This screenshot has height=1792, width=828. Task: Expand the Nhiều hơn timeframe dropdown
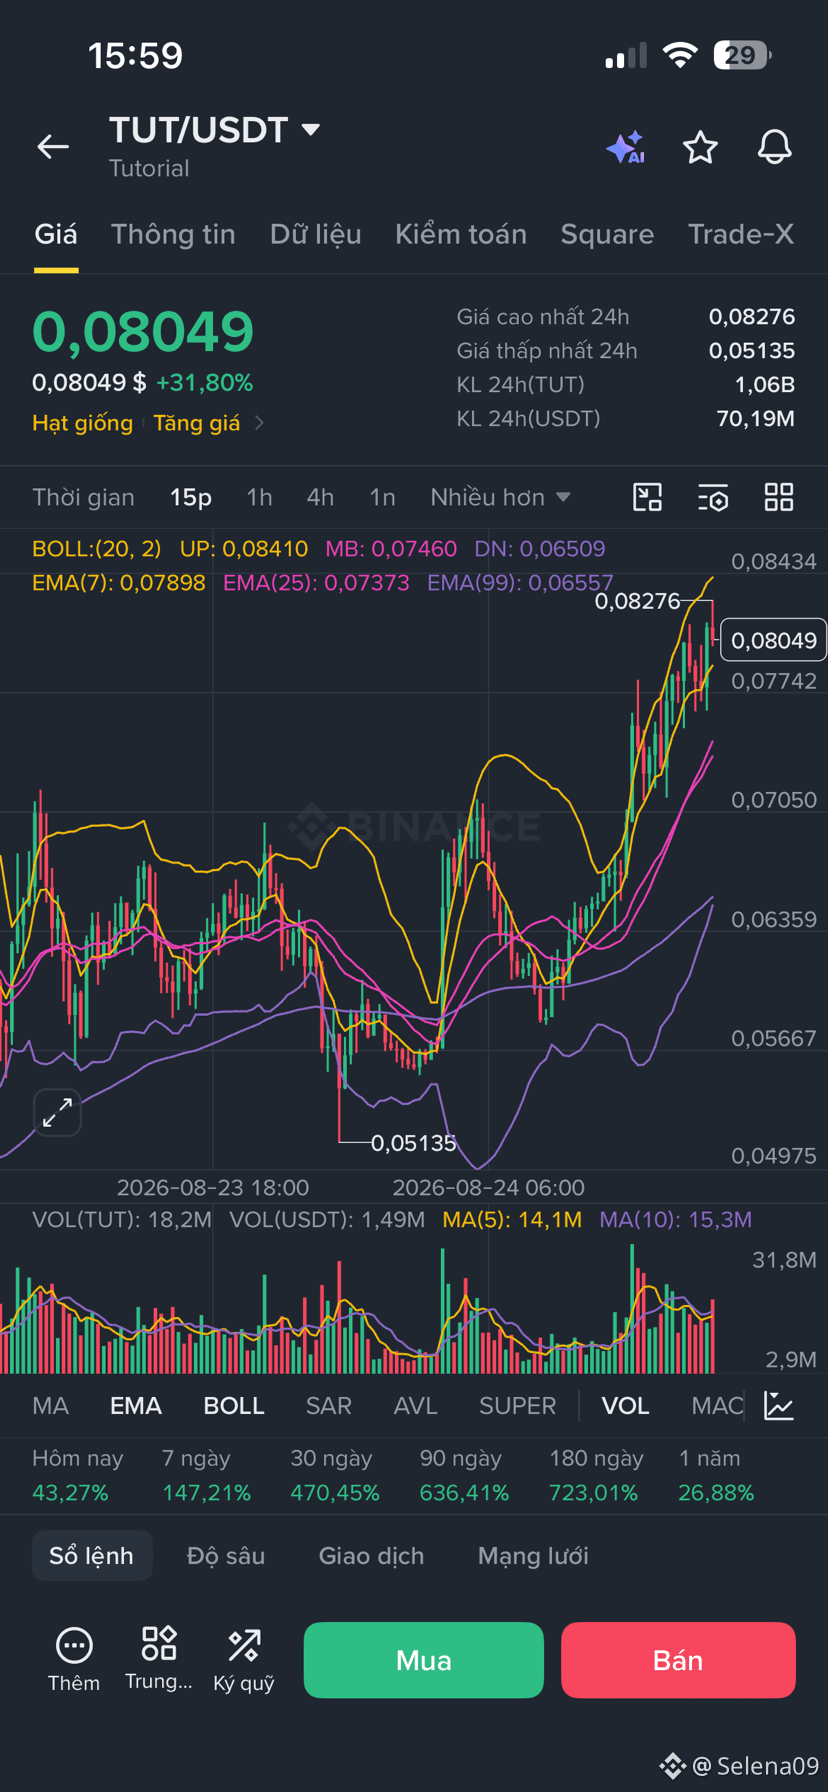[500, 497]
